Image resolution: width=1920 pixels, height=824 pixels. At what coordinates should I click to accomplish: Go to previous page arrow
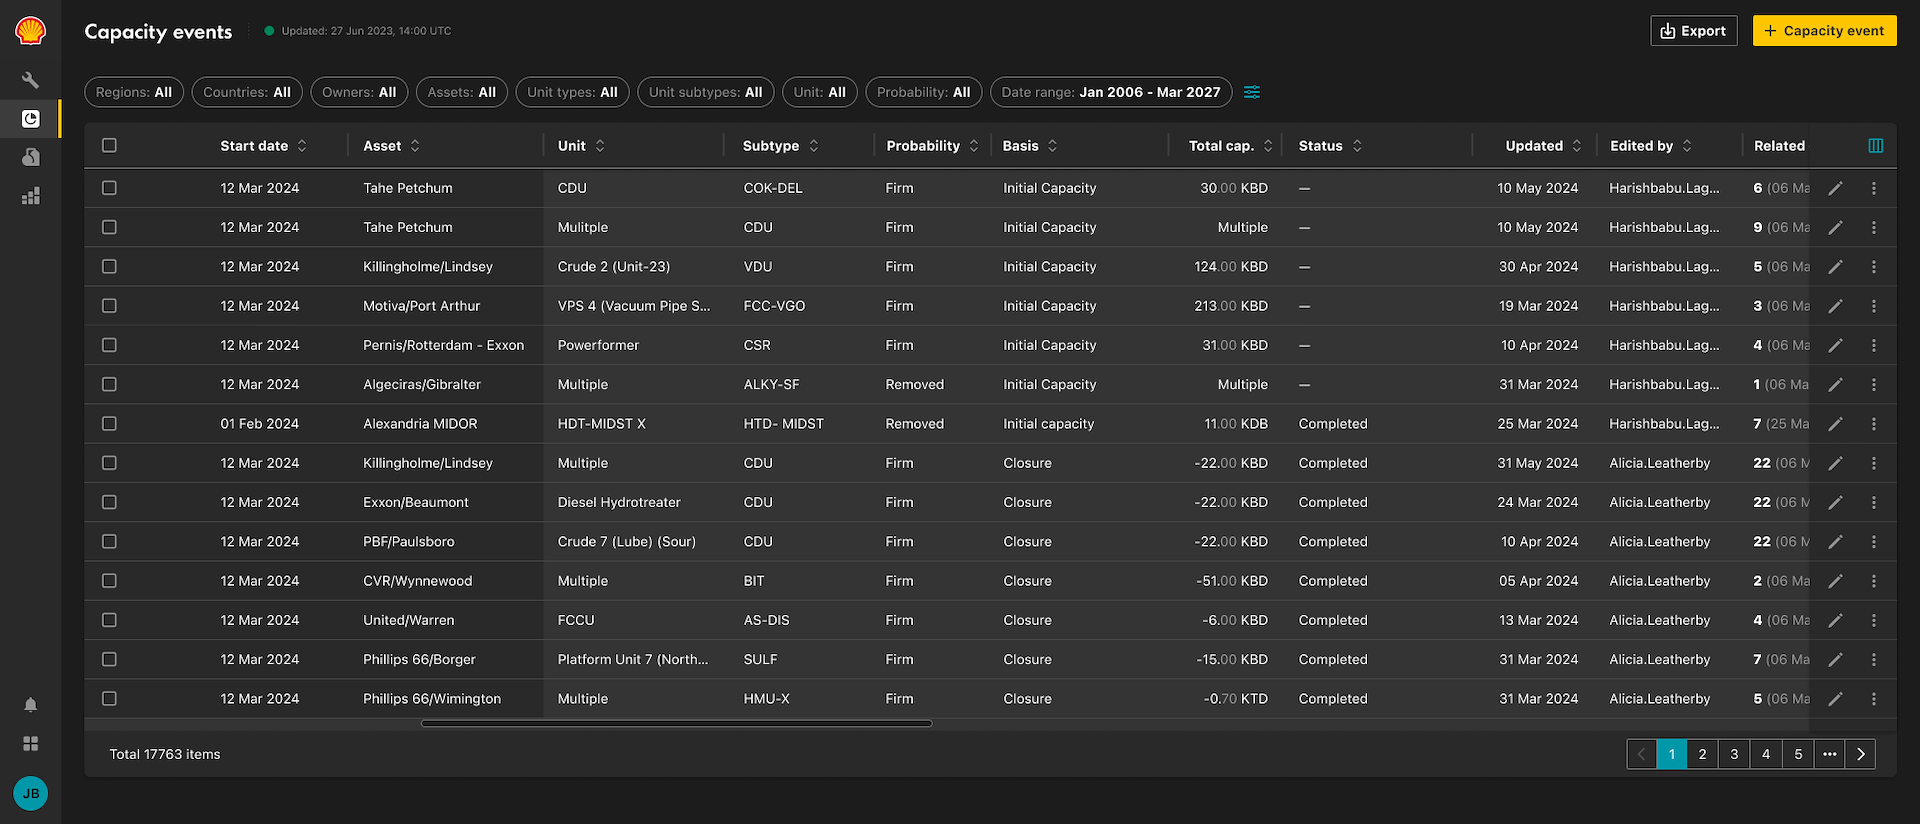(1641, 754)
